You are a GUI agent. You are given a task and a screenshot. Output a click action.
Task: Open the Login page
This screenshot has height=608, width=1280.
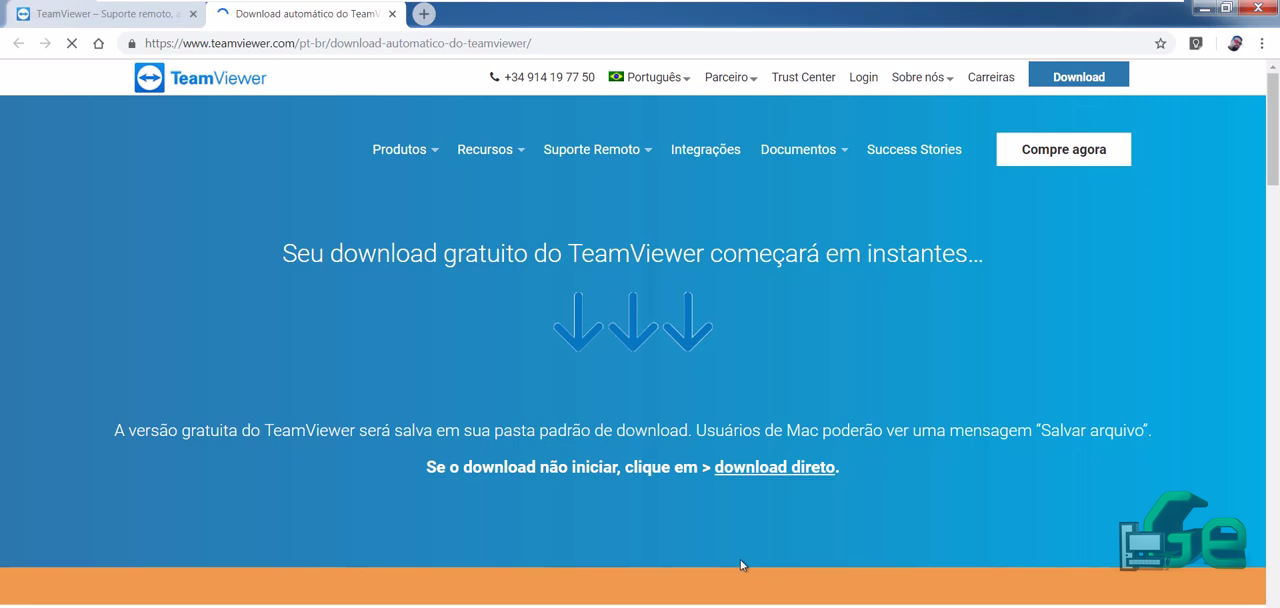coord(863,77)
